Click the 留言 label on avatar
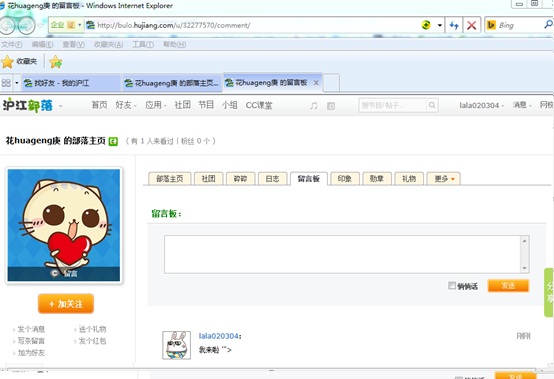Viewport: 554px width, 379px height. tap(71, 273)
